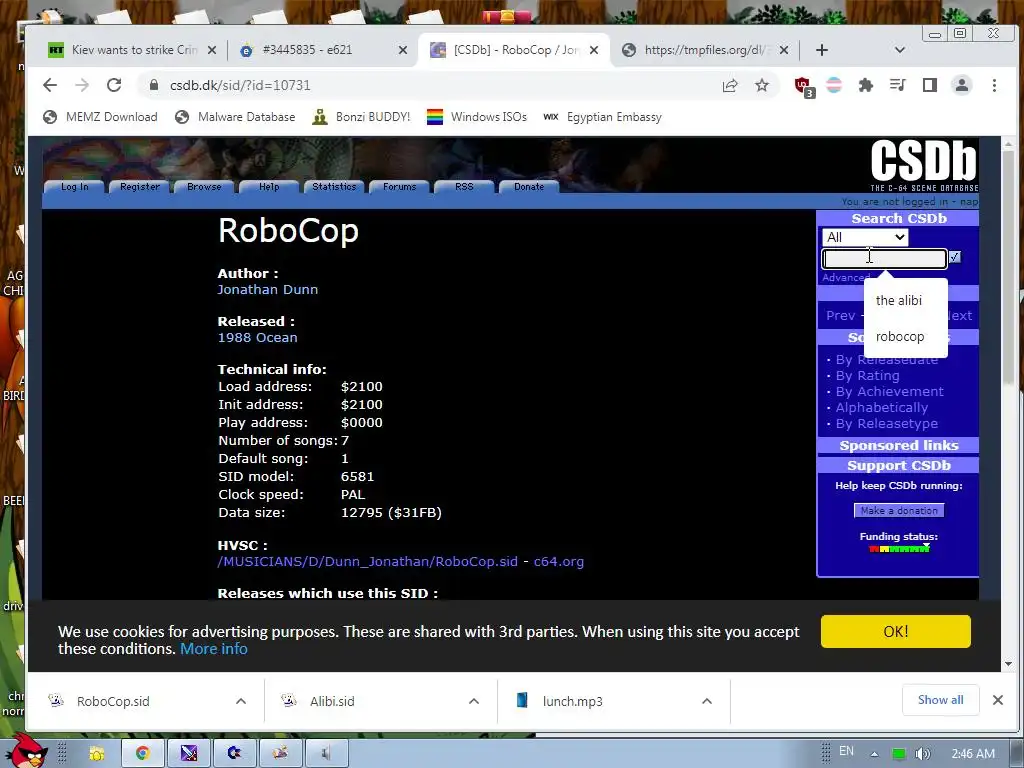
Task: Open the MEMZ Download bookmark
Action: point(101,117)
